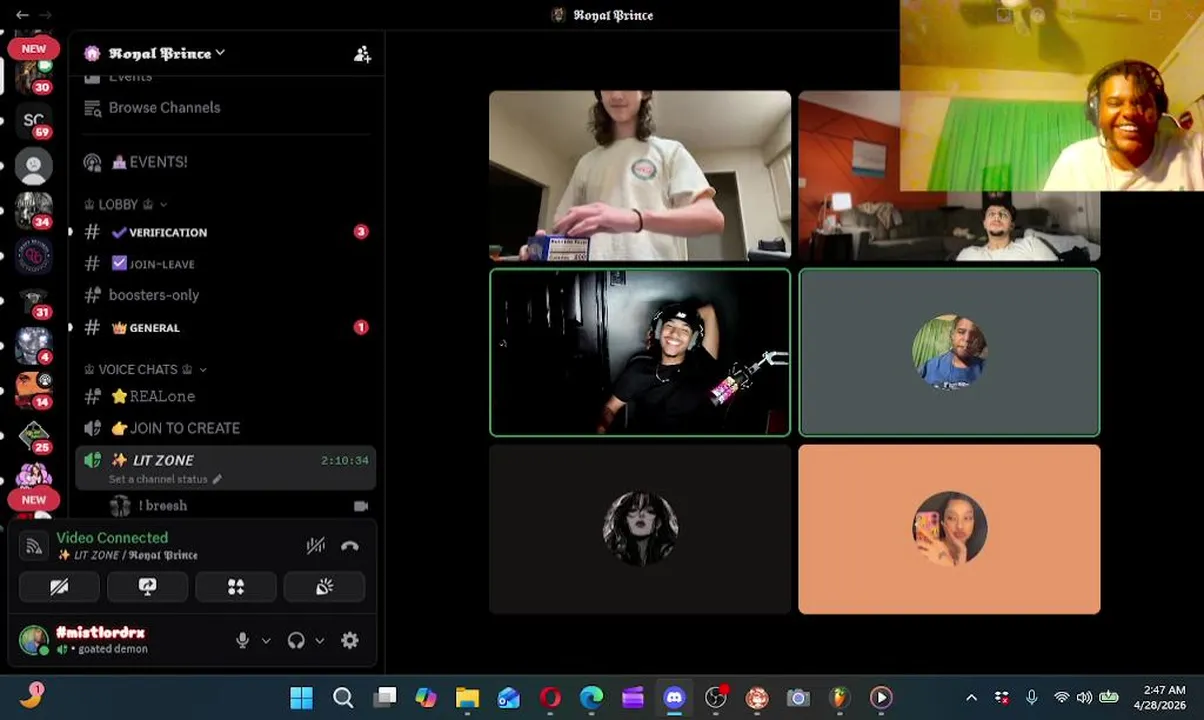Collapse the VOICE CHATS category
Viewport: 1204px width, 720px height.
tap(145, 369)
